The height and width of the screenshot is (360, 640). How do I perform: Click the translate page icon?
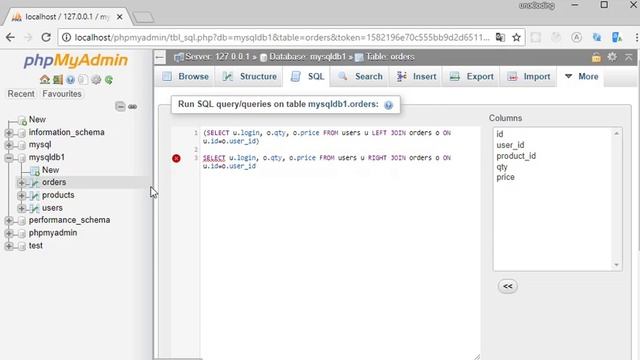tap(500, 38)
